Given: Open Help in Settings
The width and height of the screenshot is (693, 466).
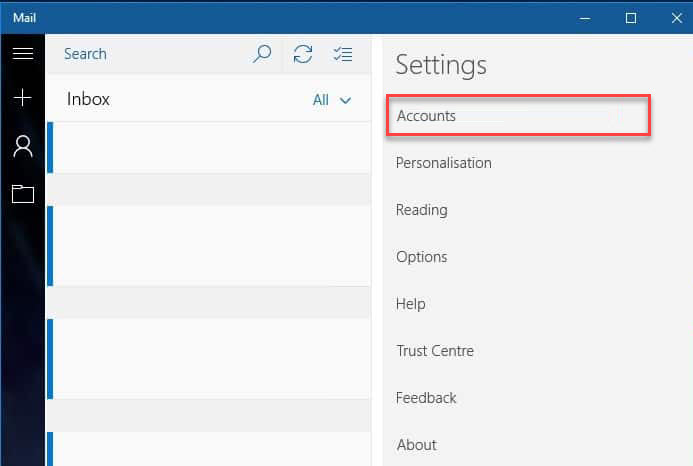Looking at the screenshot, I should click(411, 304).
